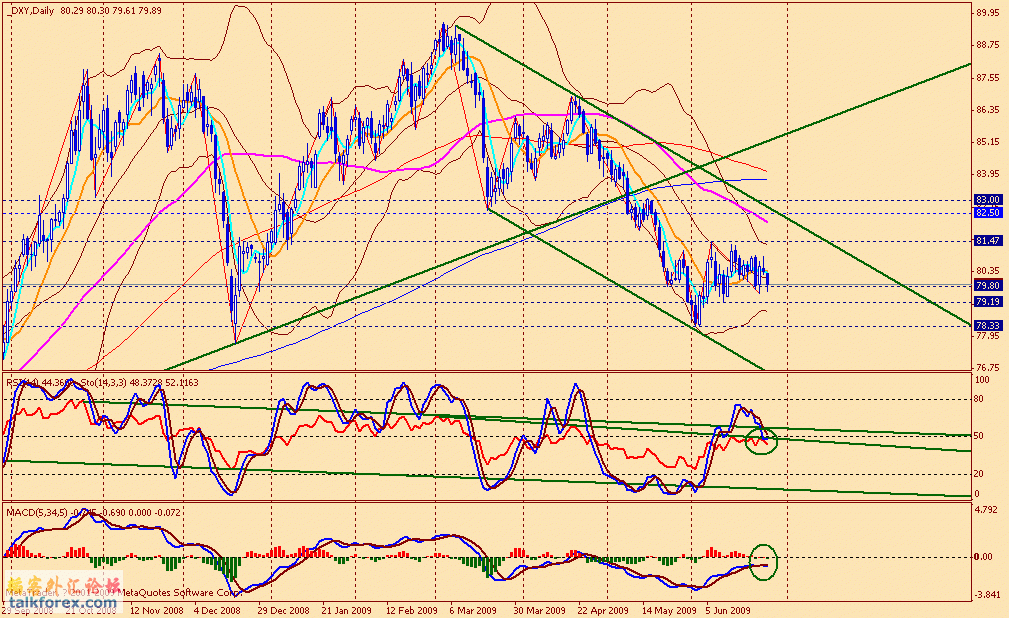The height and width of the screenshot is (618, 1009).
Task: Click the 30 Mar 2009 date label
Action: tap(539, 610)
